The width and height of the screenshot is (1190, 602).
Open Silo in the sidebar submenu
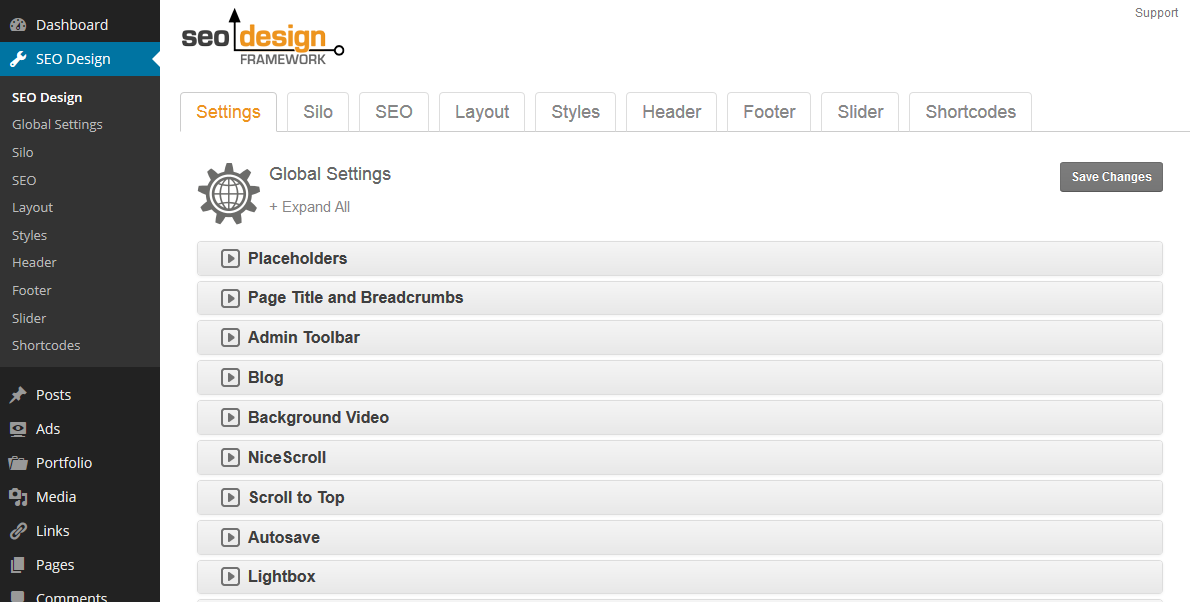point(23,153)
